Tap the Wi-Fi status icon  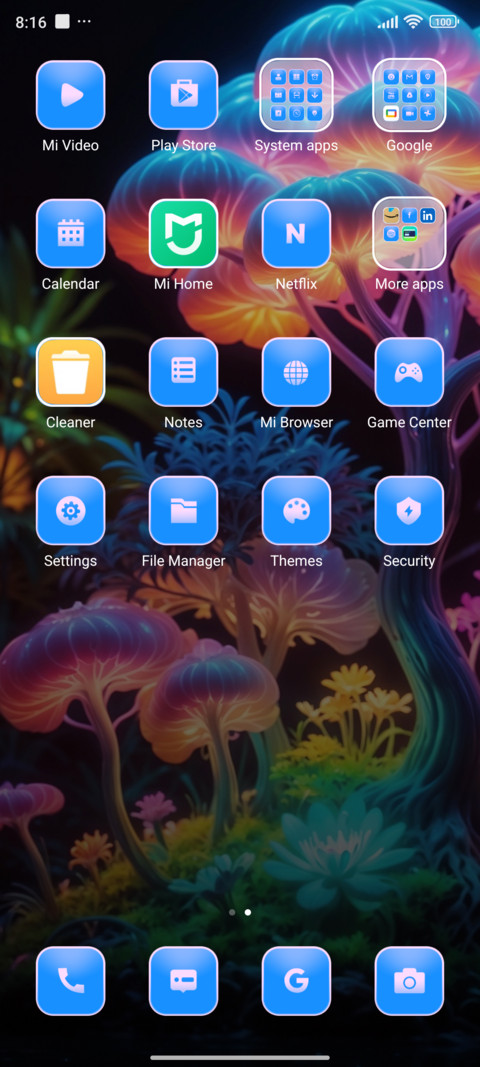[413, 22]
